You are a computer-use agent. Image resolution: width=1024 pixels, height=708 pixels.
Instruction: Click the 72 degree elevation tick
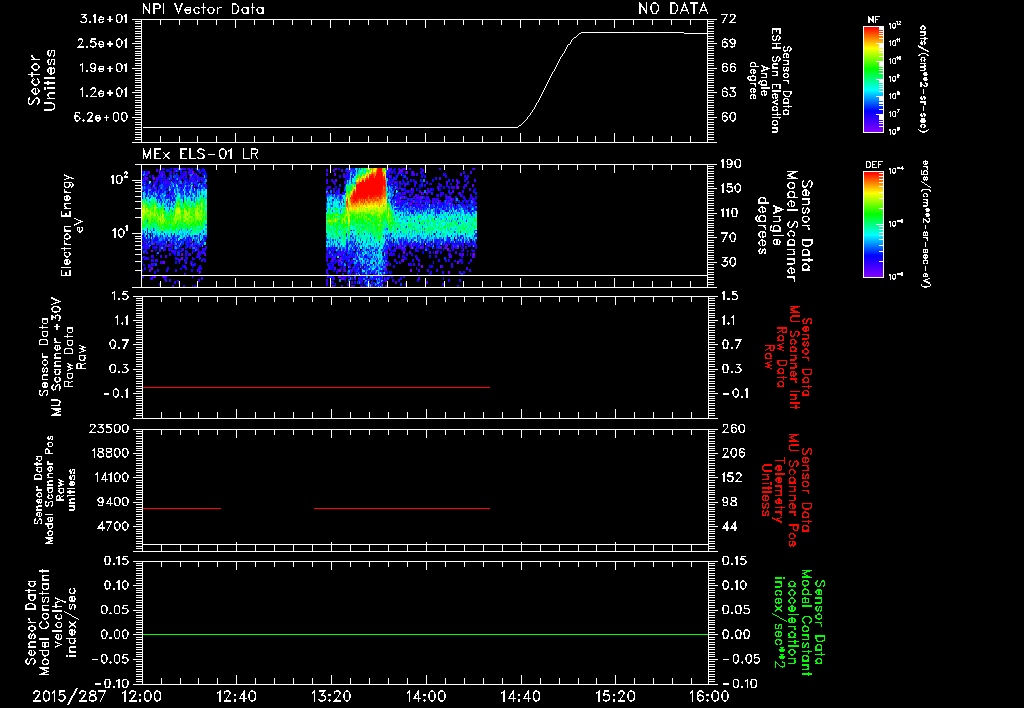coord(729,19)
